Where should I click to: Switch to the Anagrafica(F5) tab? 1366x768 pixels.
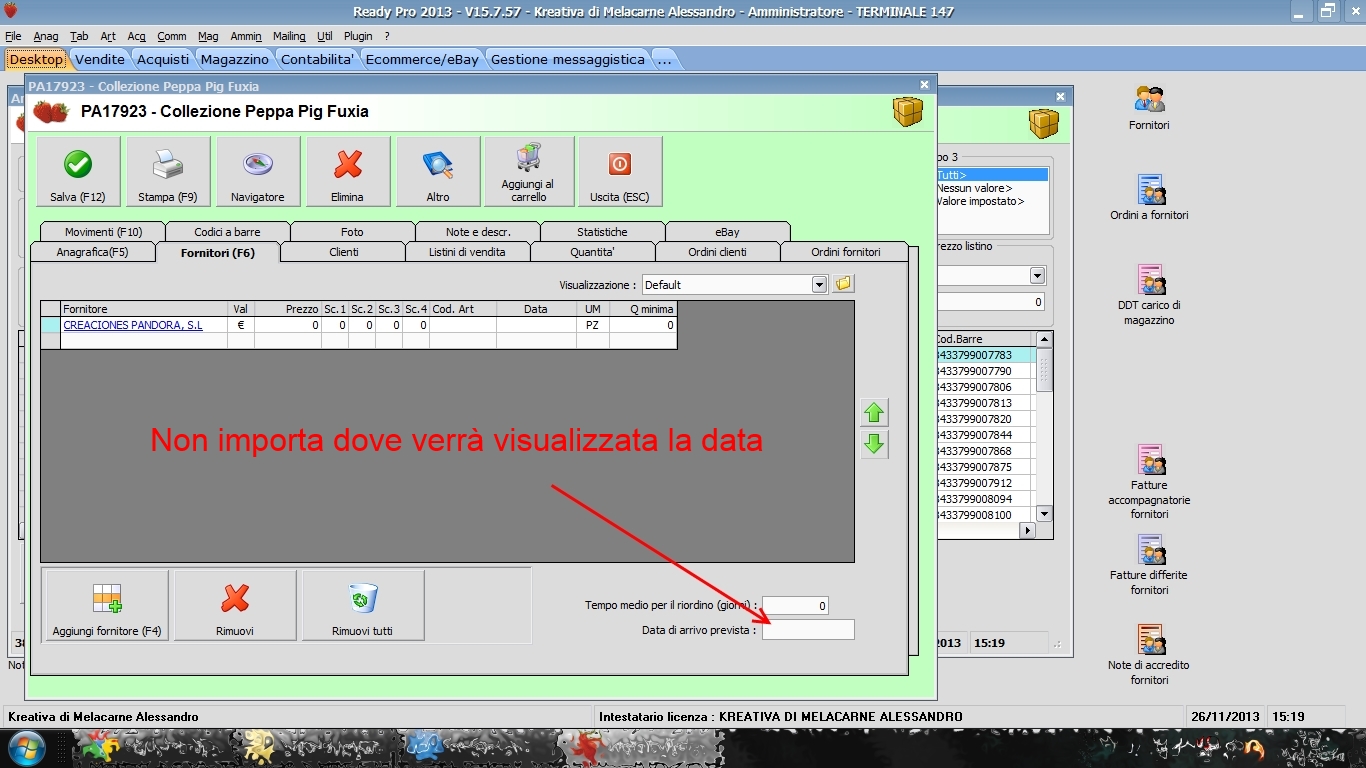click(93, 252)
